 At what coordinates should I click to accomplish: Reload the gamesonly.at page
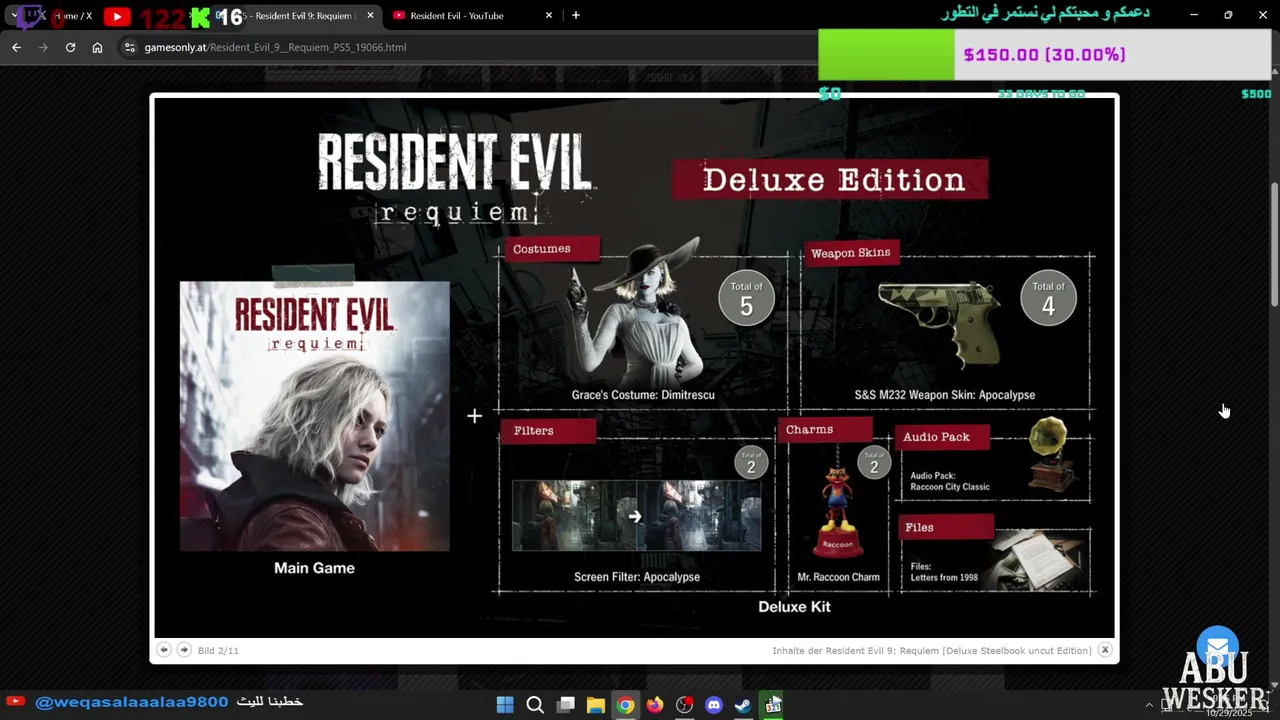click(70, 47)
